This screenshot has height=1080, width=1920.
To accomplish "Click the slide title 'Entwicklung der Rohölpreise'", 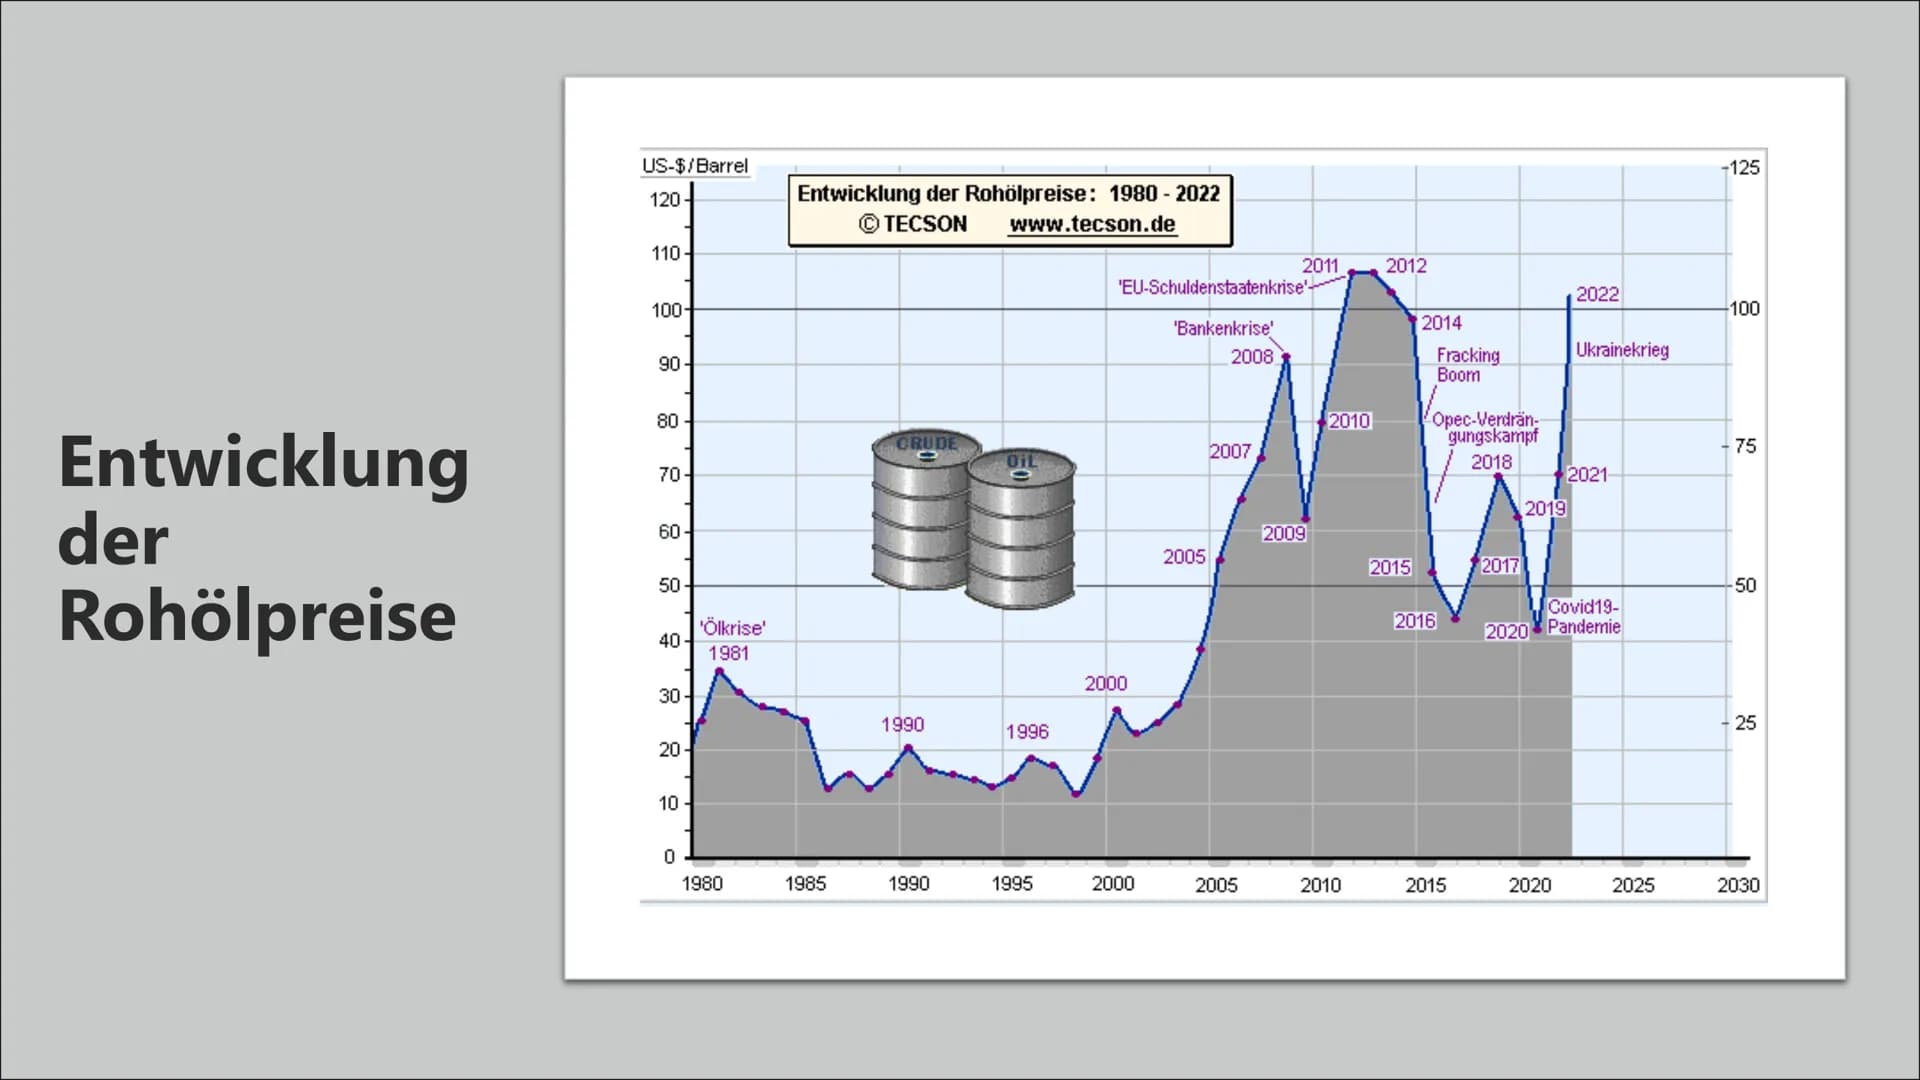I will click(263, 539).
